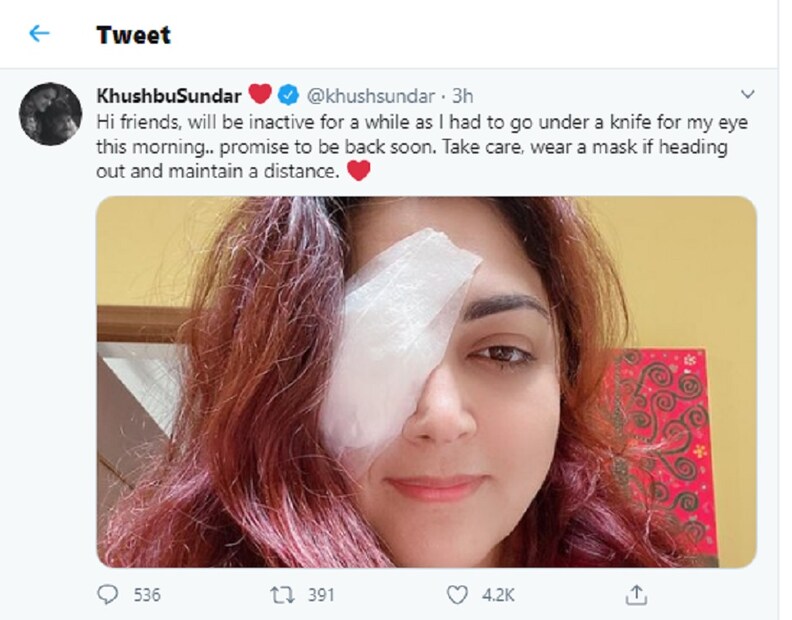Expand the tweet options chevron menu

pyautogui.click(x=746, y=95)
